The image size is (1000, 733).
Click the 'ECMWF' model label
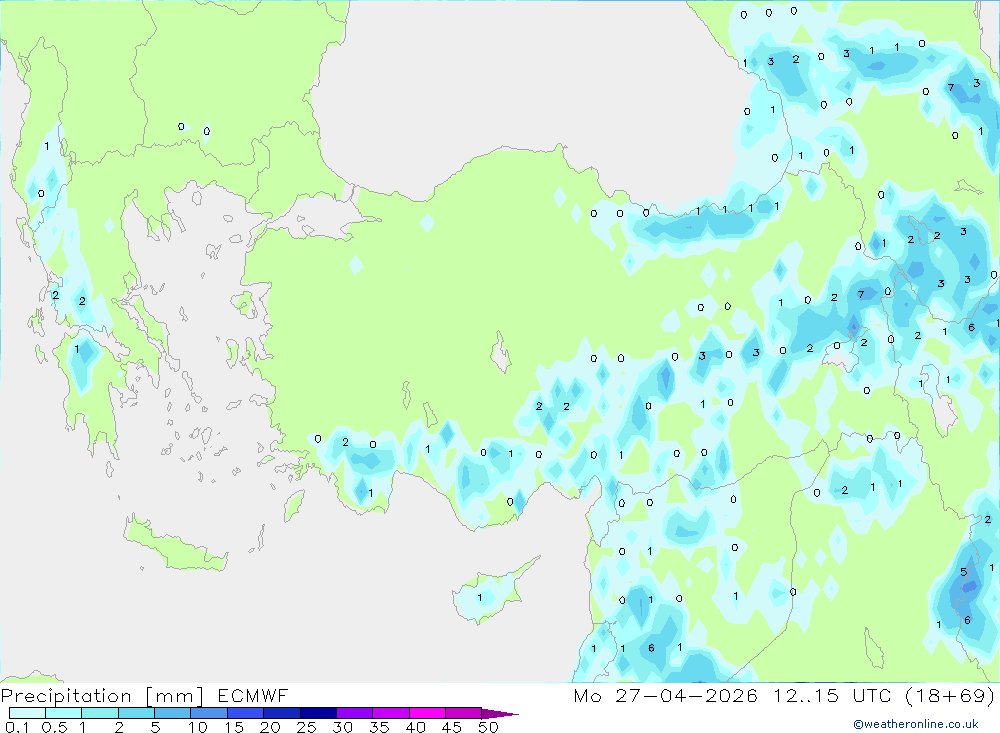tap(253, 695)
